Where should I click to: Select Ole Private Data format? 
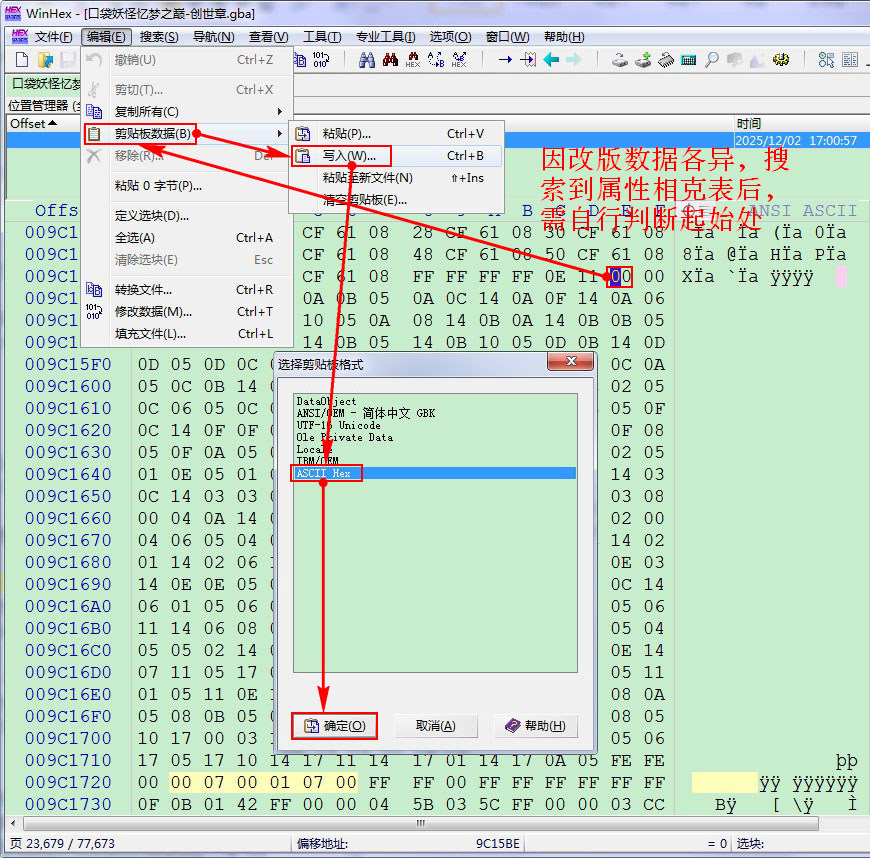click(434, 437)
